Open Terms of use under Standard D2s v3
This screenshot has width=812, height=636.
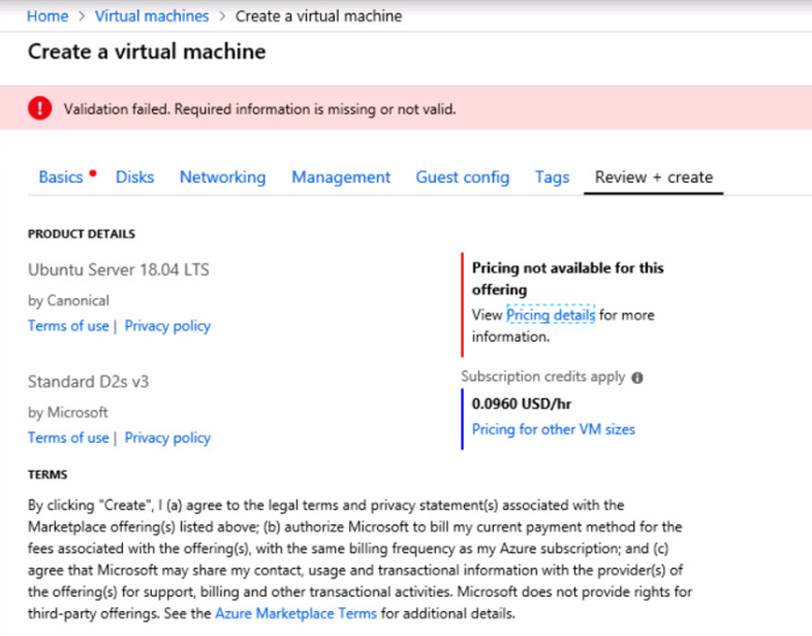tap(68, 438)
